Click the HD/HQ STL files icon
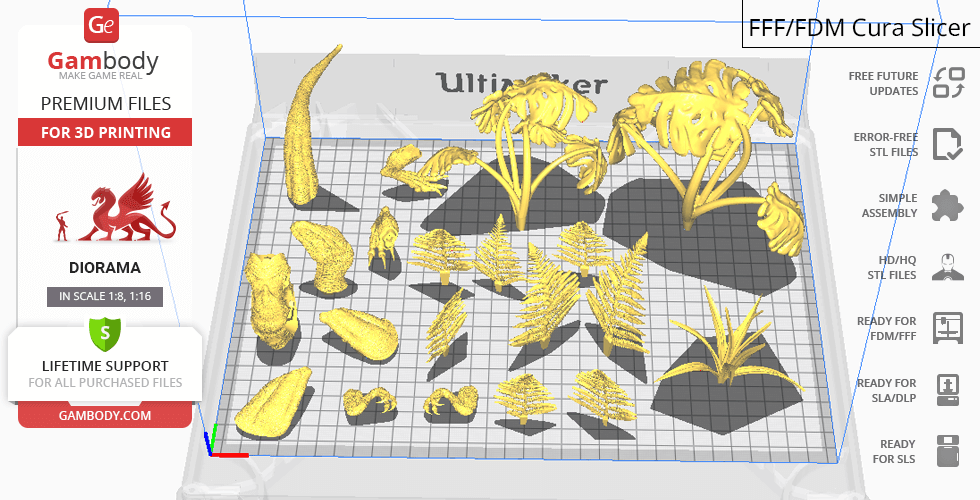Image resolution: width=980 pixels, height=500 pixels. [947, 267]
